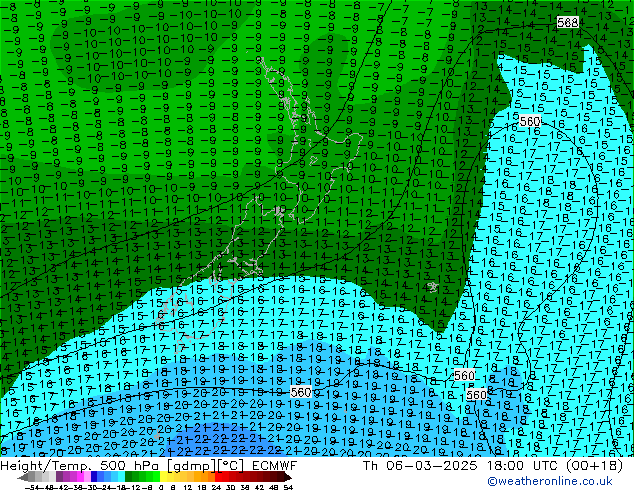Click the dark blue swatch in the legend
Viewport: 634px width, 490px height.
click(94, 478)
